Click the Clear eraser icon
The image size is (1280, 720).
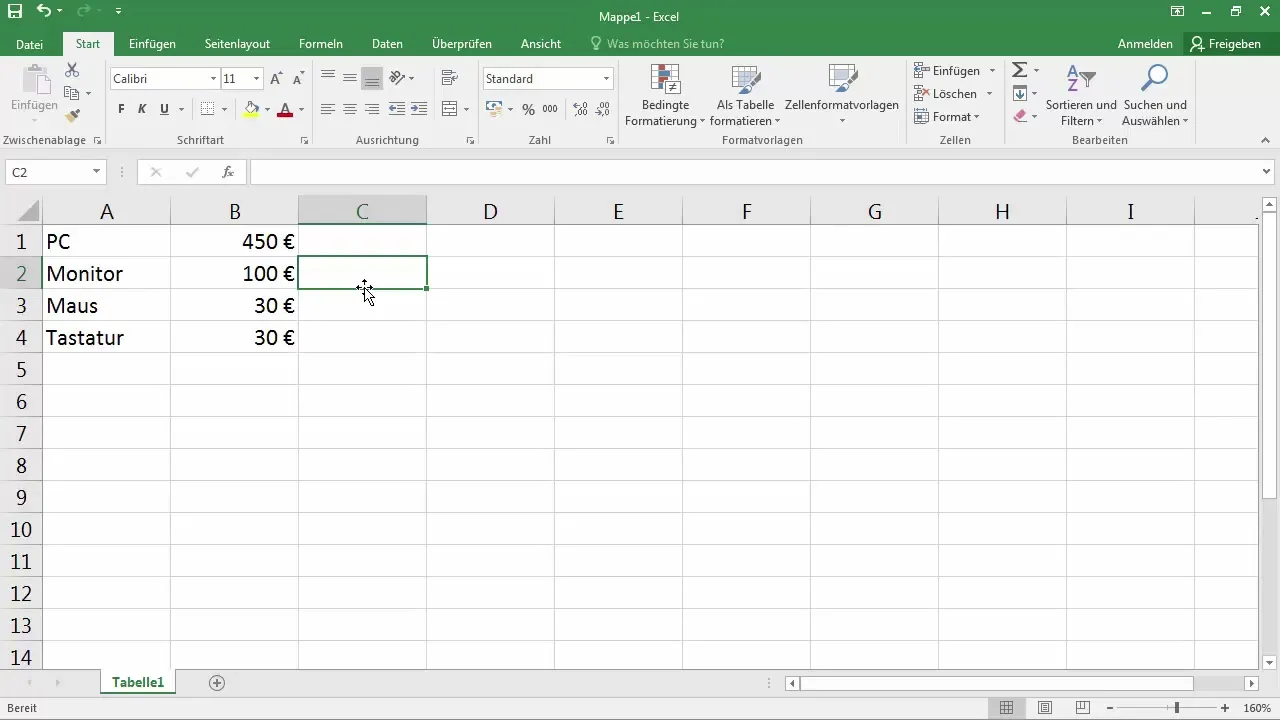(x=1019, y=116)
